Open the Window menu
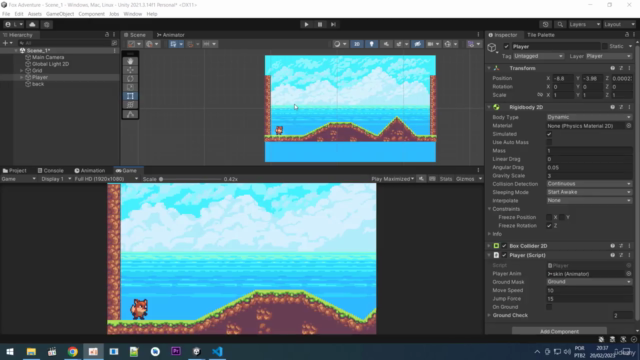Viewport: 640px width, 360px height. coord(133,14)
